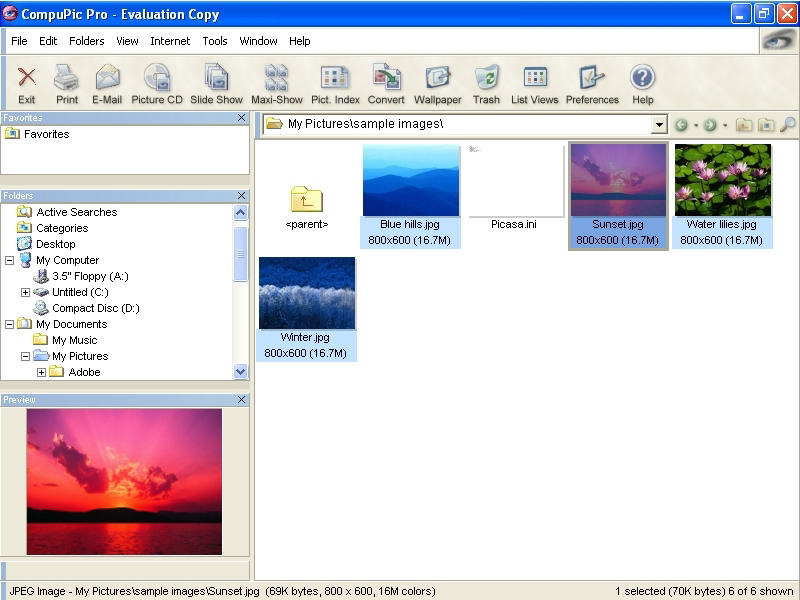This screenshot has width=800, height=600.
Task: Open Preferences from the toolbar
Action: [592, 85]
